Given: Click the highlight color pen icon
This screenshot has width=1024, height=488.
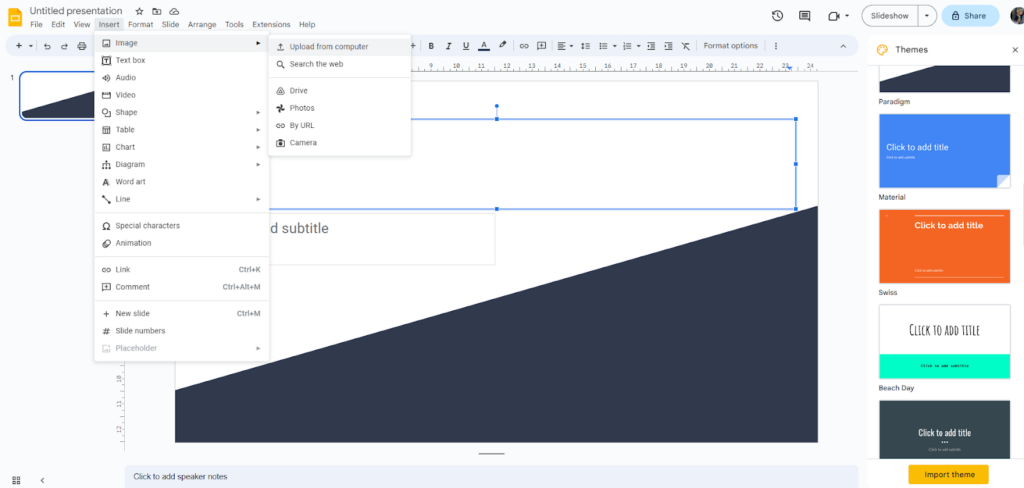Looking at the screenshot, I should point(502,46).
